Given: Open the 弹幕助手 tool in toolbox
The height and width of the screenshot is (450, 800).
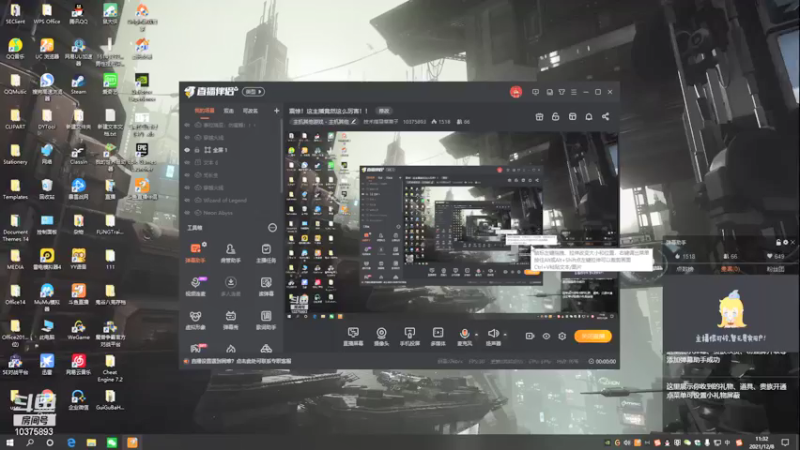Looking at the screenshot, I should pos(195,253).
